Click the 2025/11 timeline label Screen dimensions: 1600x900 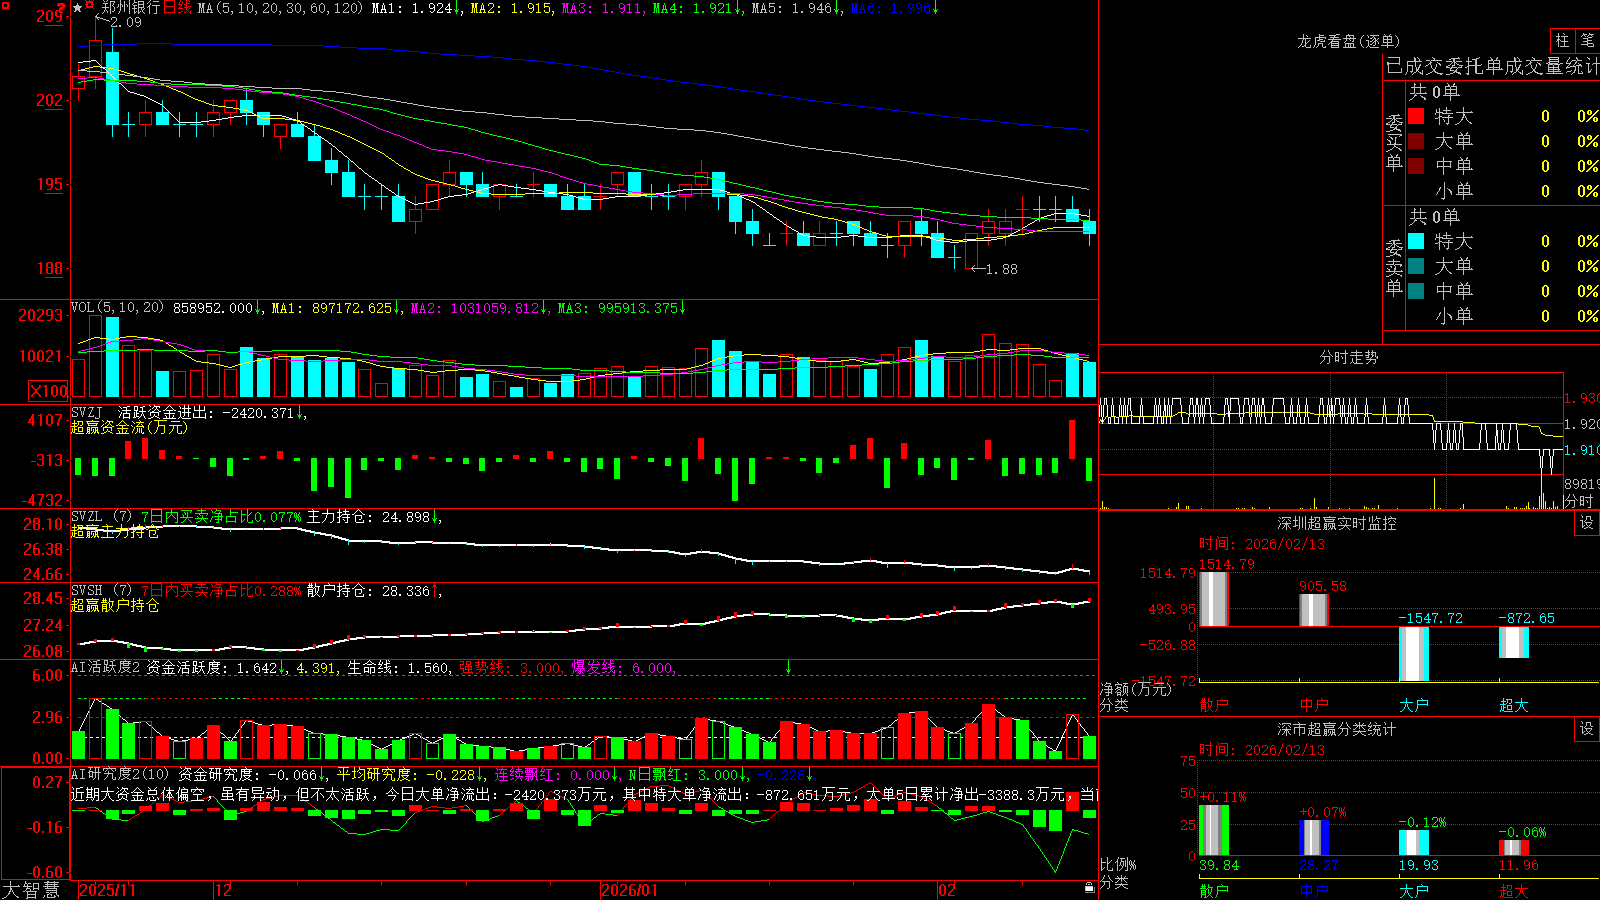pos(107,890)
